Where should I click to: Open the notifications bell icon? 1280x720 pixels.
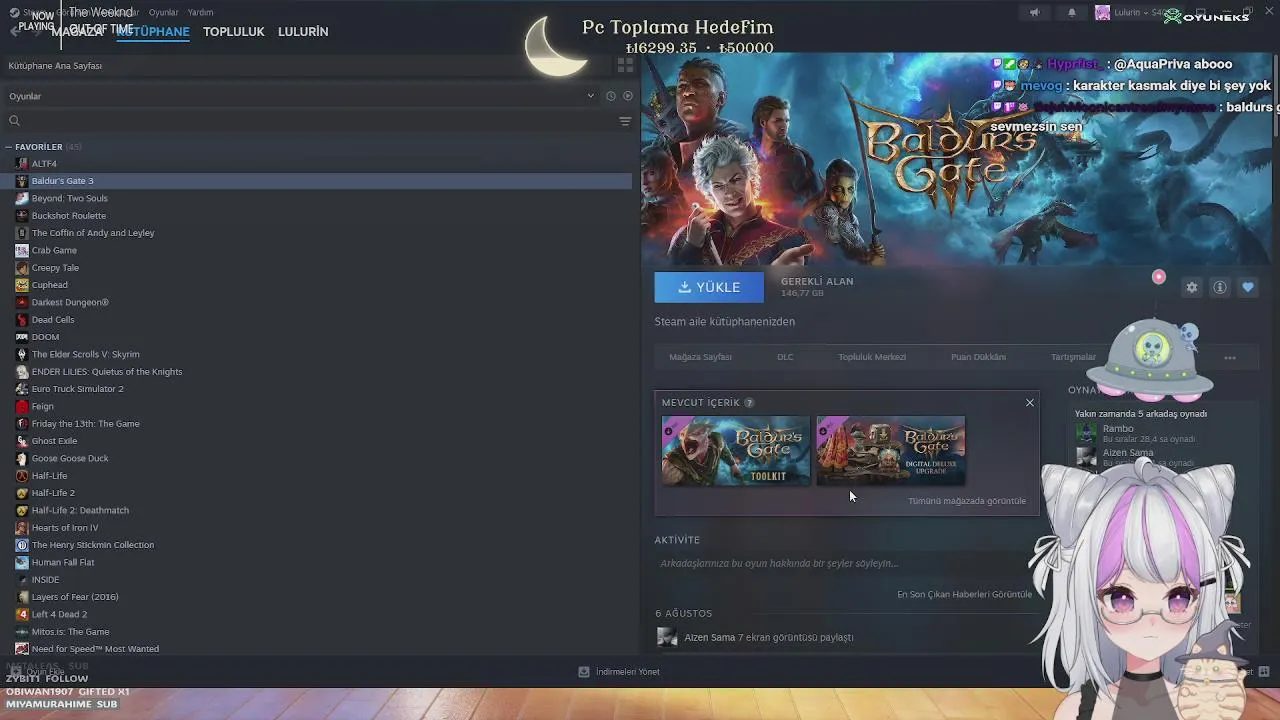click(x=1072, y=13)
